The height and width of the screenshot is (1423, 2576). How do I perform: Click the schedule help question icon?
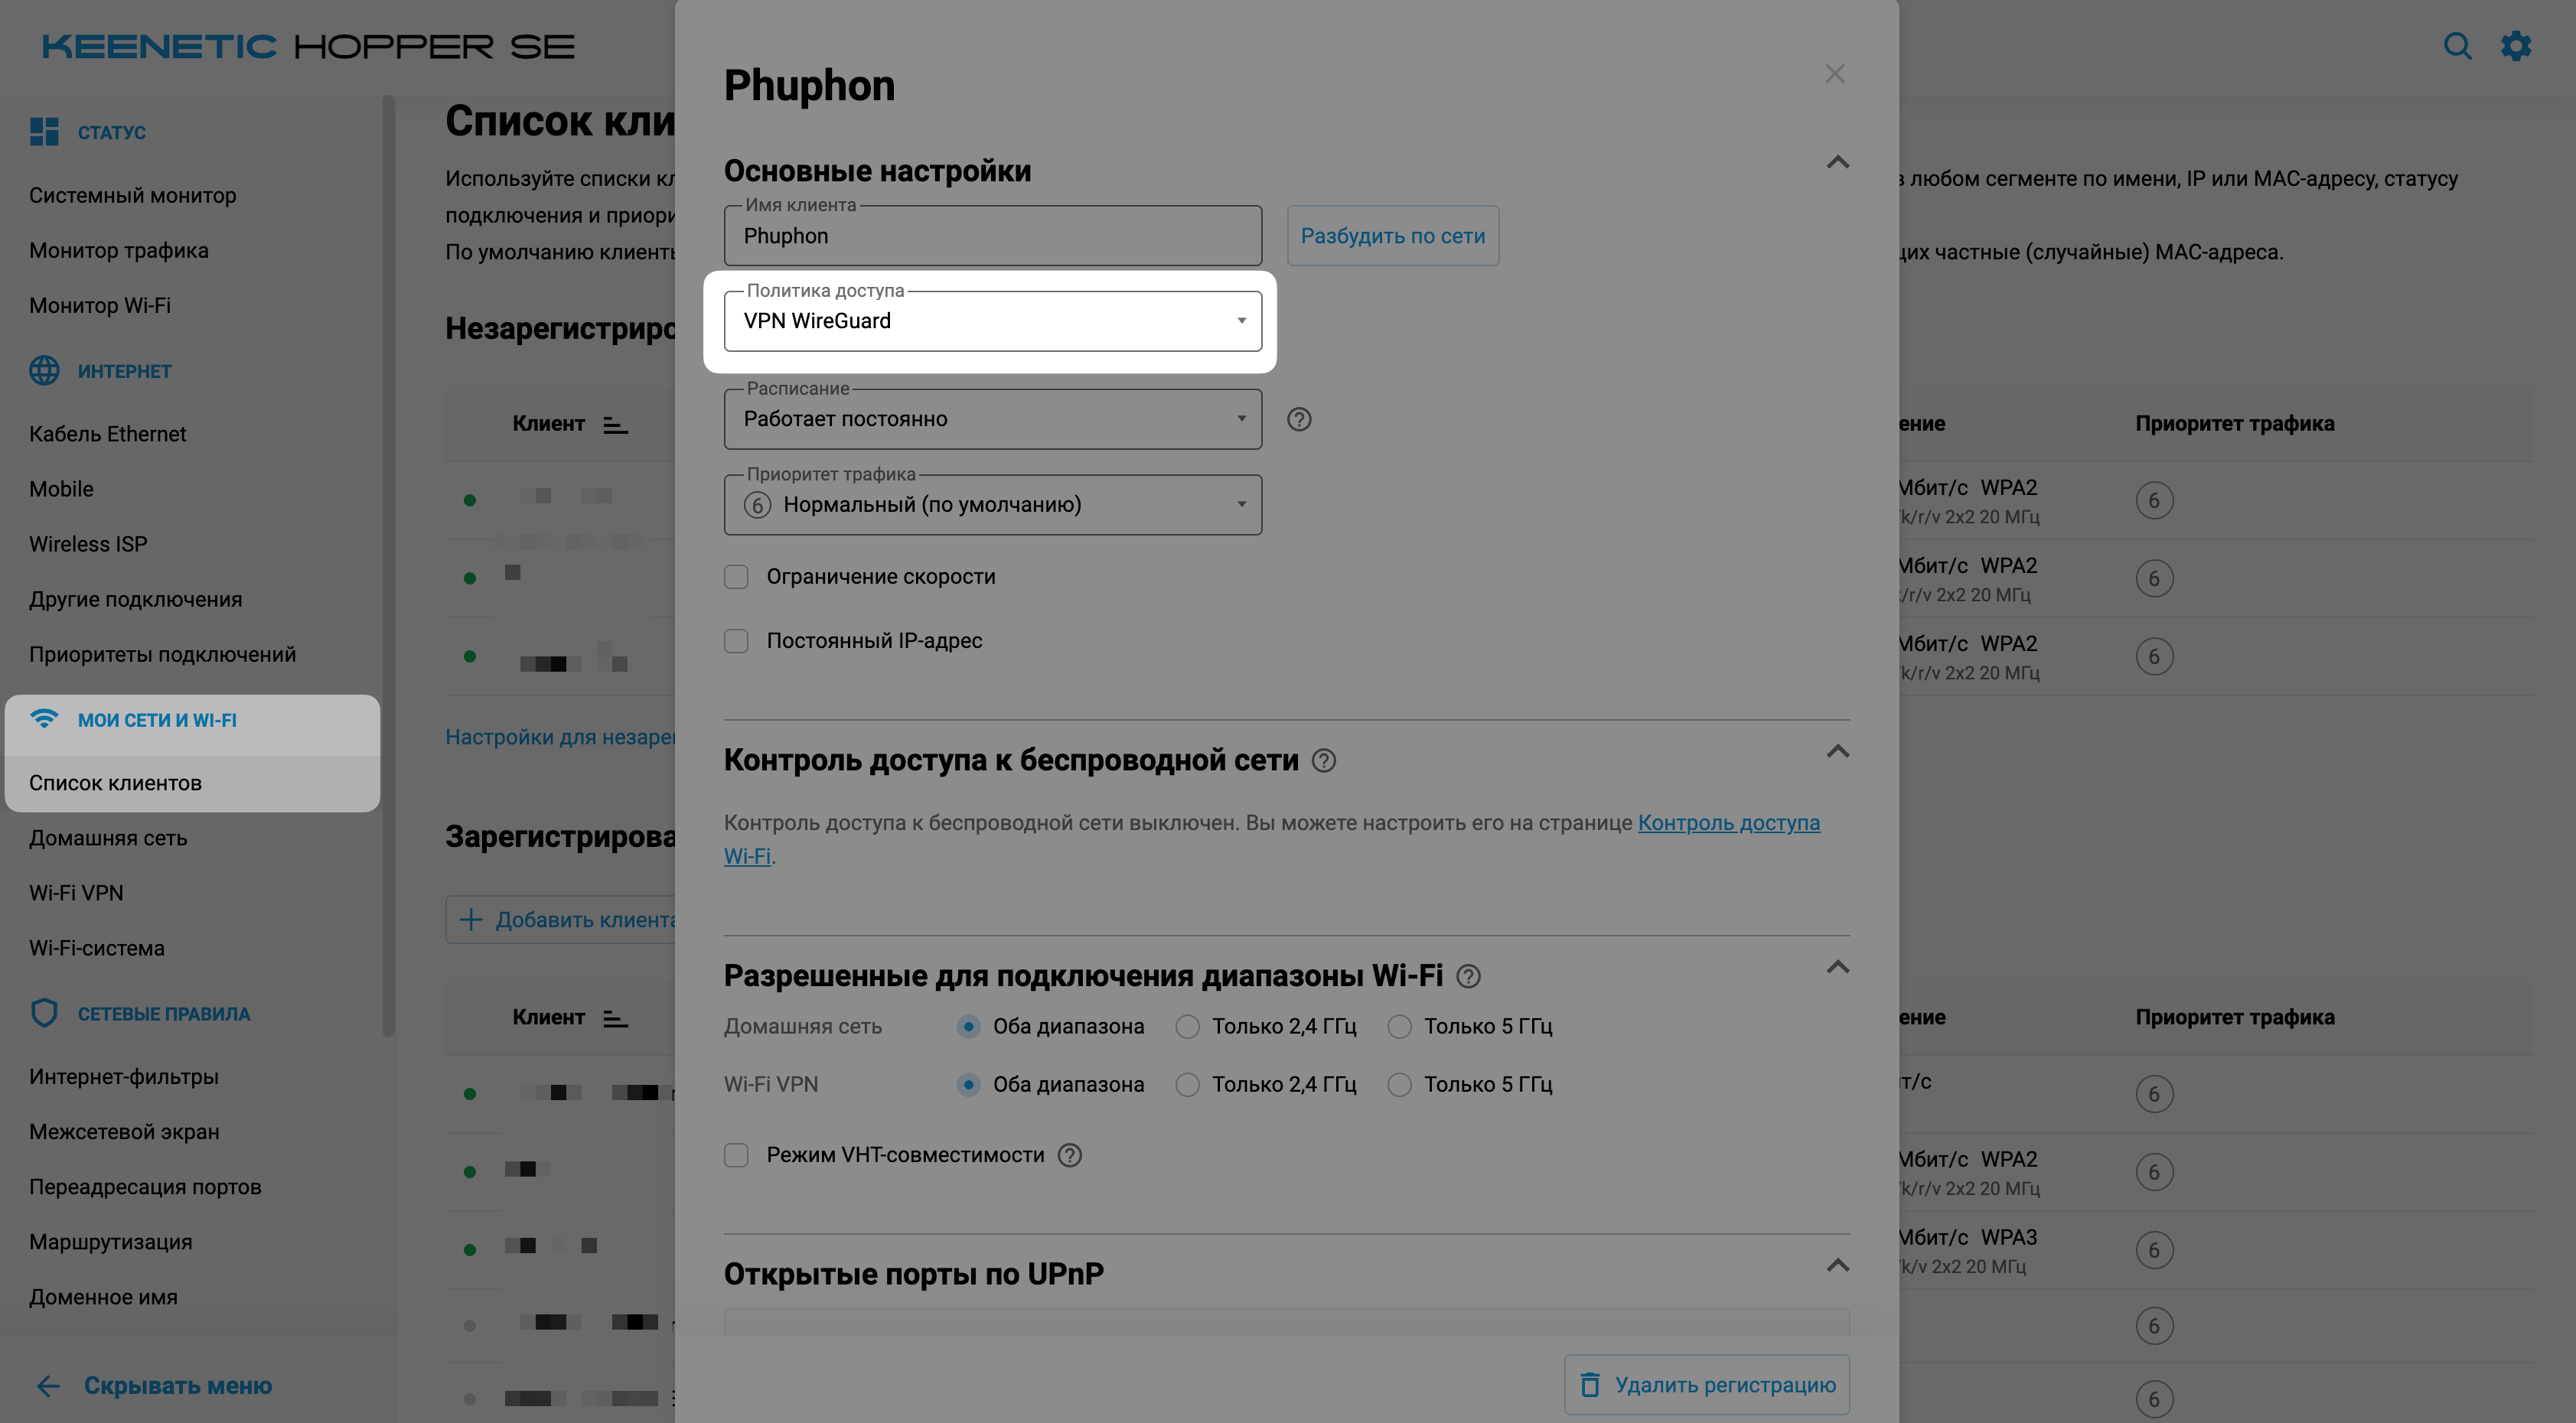(1299, 419)
